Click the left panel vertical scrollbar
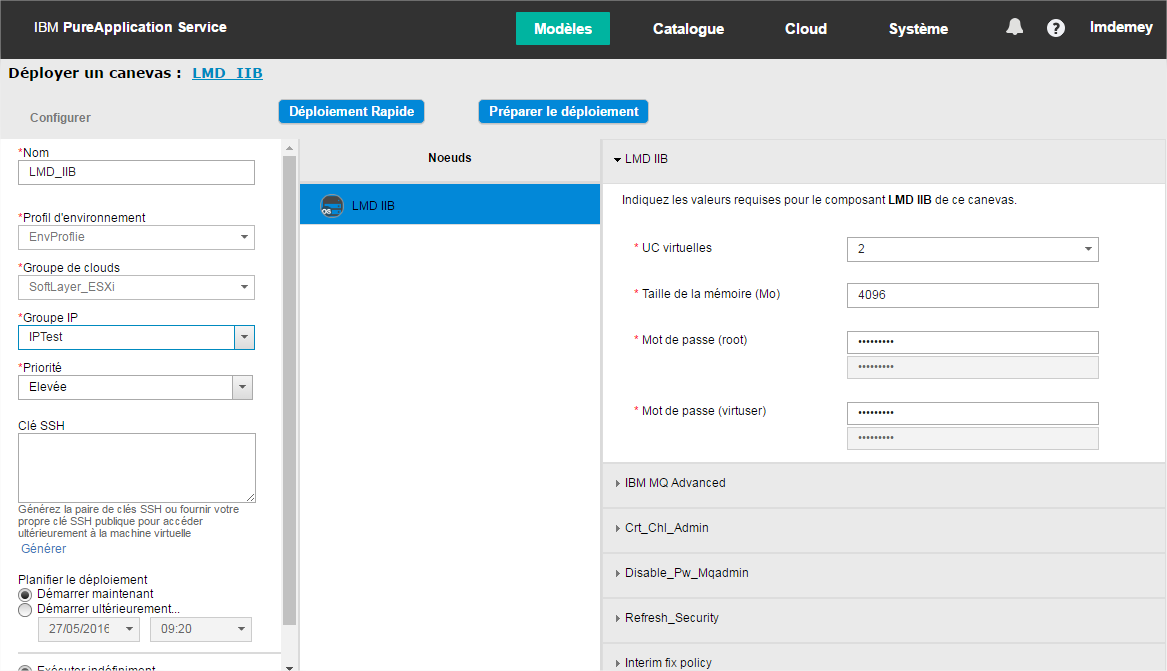This screenshot has width=1167, height=671. coord(290,390)
